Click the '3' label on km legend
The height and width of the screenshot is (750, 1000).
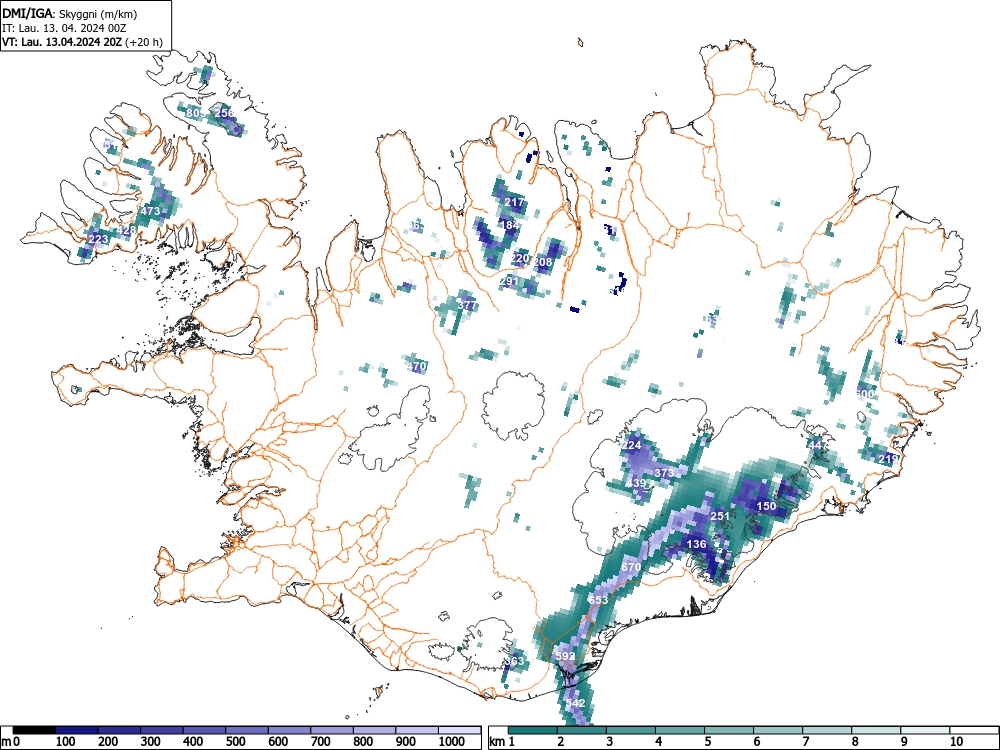[610, 742]
